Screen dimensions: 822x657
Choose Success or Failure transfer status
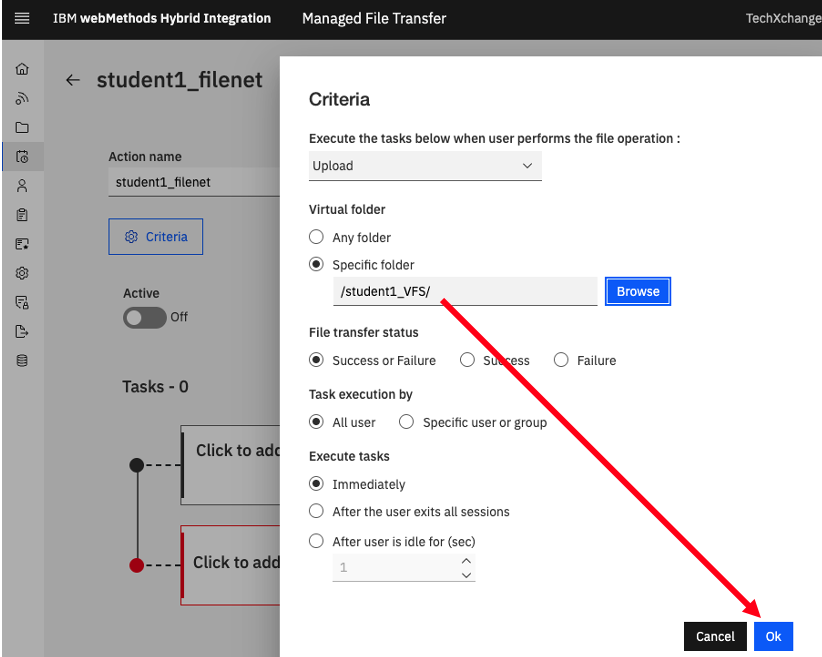316,360
